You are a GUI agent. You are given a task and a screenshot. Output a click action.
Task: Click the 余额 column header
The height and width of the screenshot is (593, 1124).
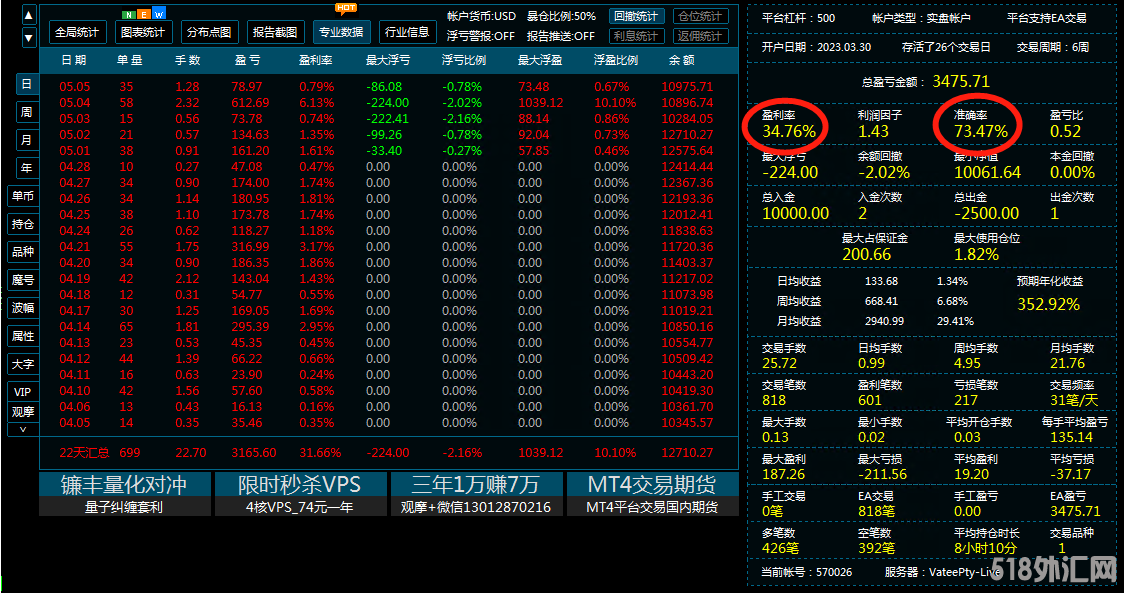pyautogui.click(x=682, y=61)
